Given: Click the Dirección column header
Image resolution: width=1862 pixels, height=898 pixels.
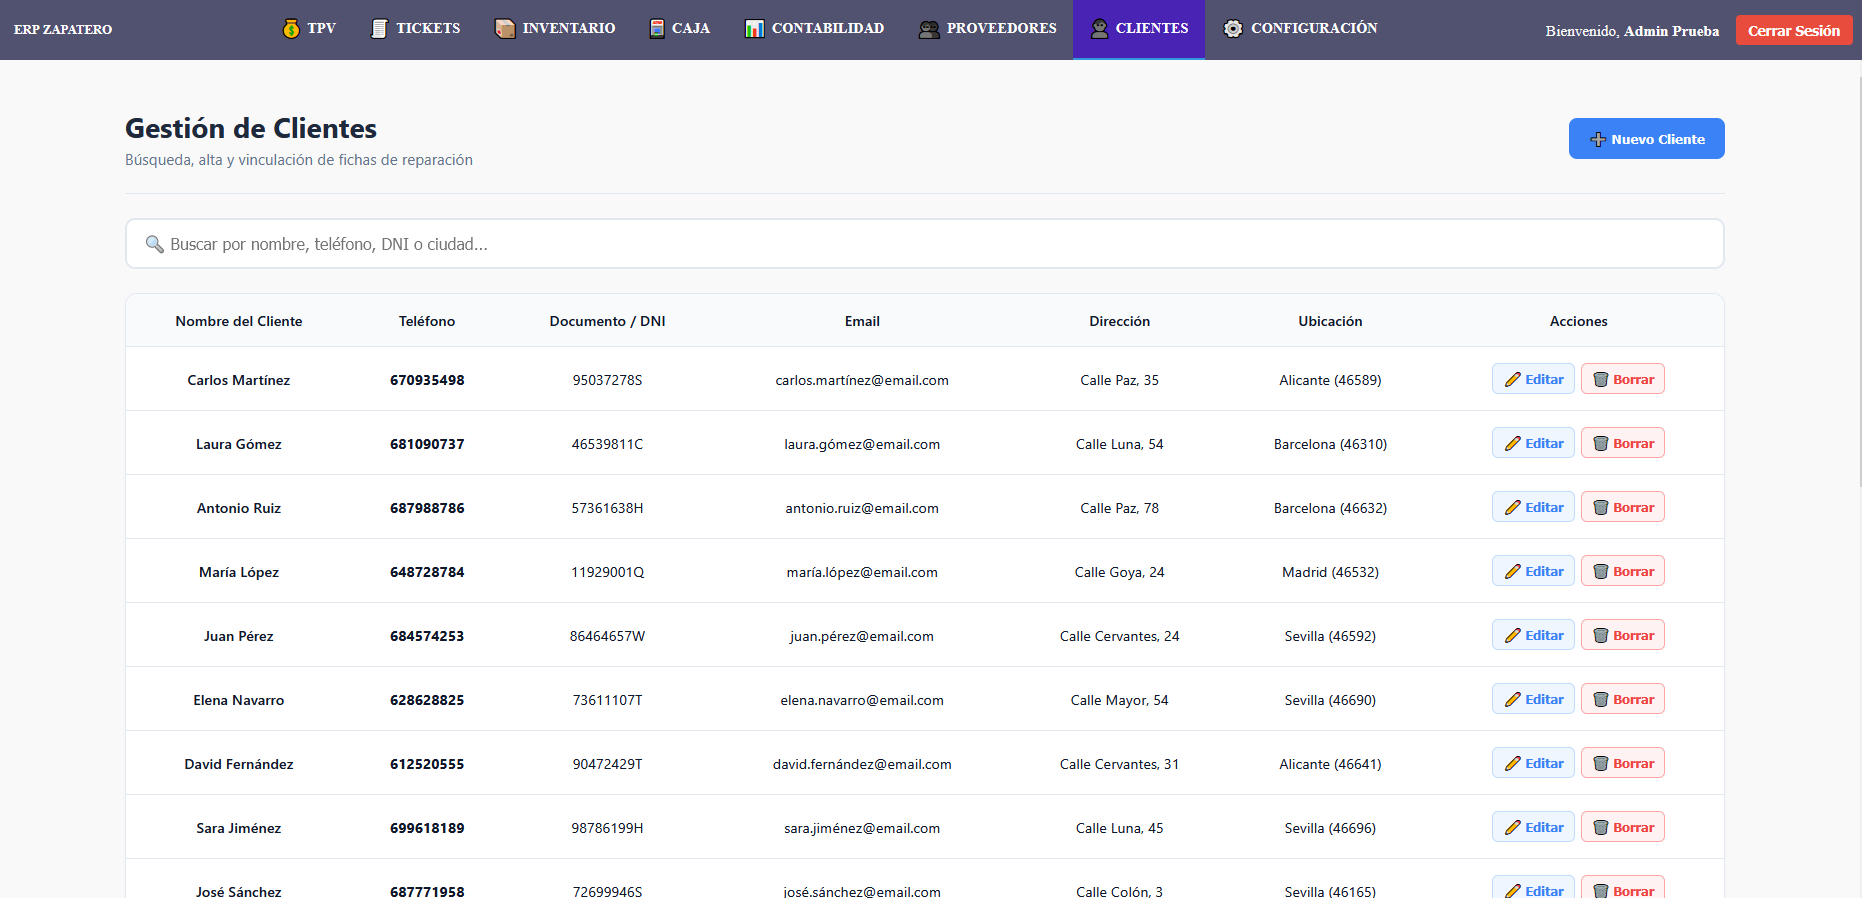Looking at the screenshot, I should click(1119, 321).
